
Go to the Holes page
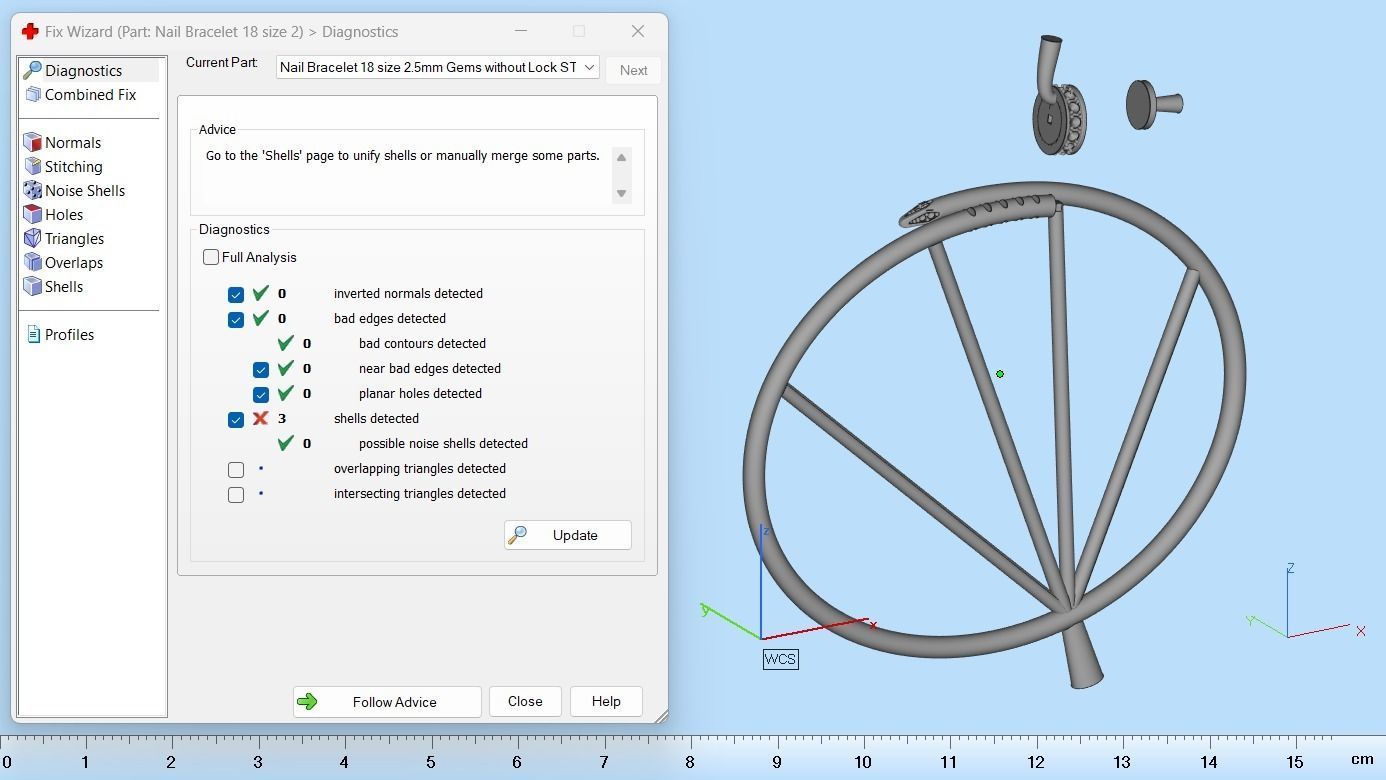tap(64, 214)
